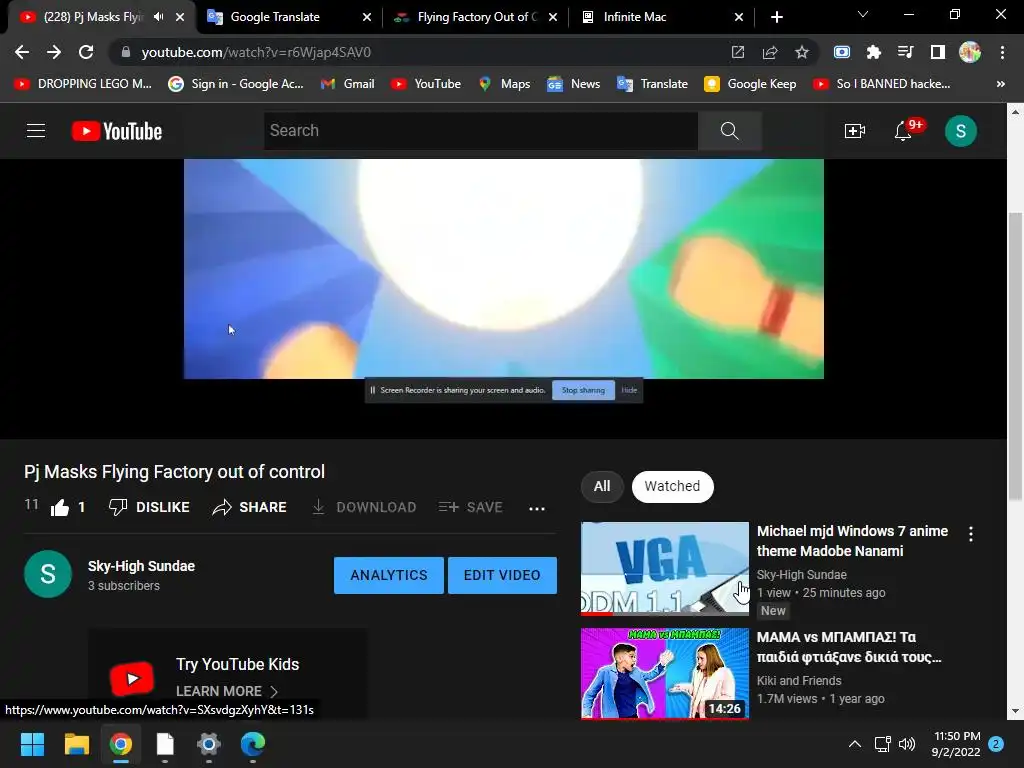This screenshot has width=1024, height=768.
Task: Click the YouTube logo to go home
Action: 117,131
